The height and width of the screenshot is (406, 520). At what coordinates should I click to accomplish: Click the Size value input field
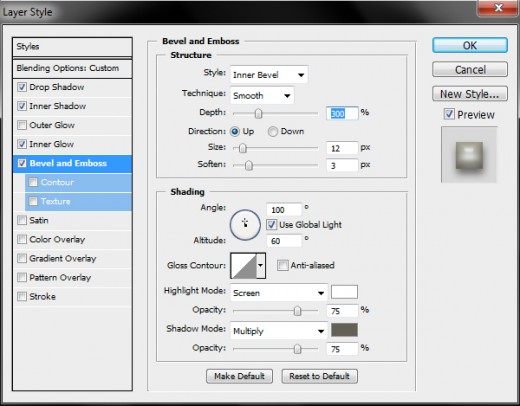click(342, 148)
